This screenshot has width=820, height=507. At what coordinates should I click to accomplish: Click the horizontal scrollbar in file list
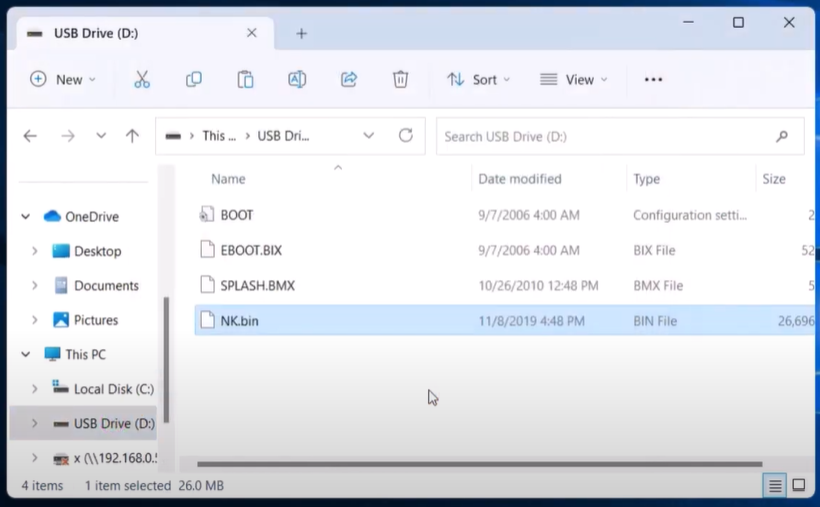pos(480,464)
